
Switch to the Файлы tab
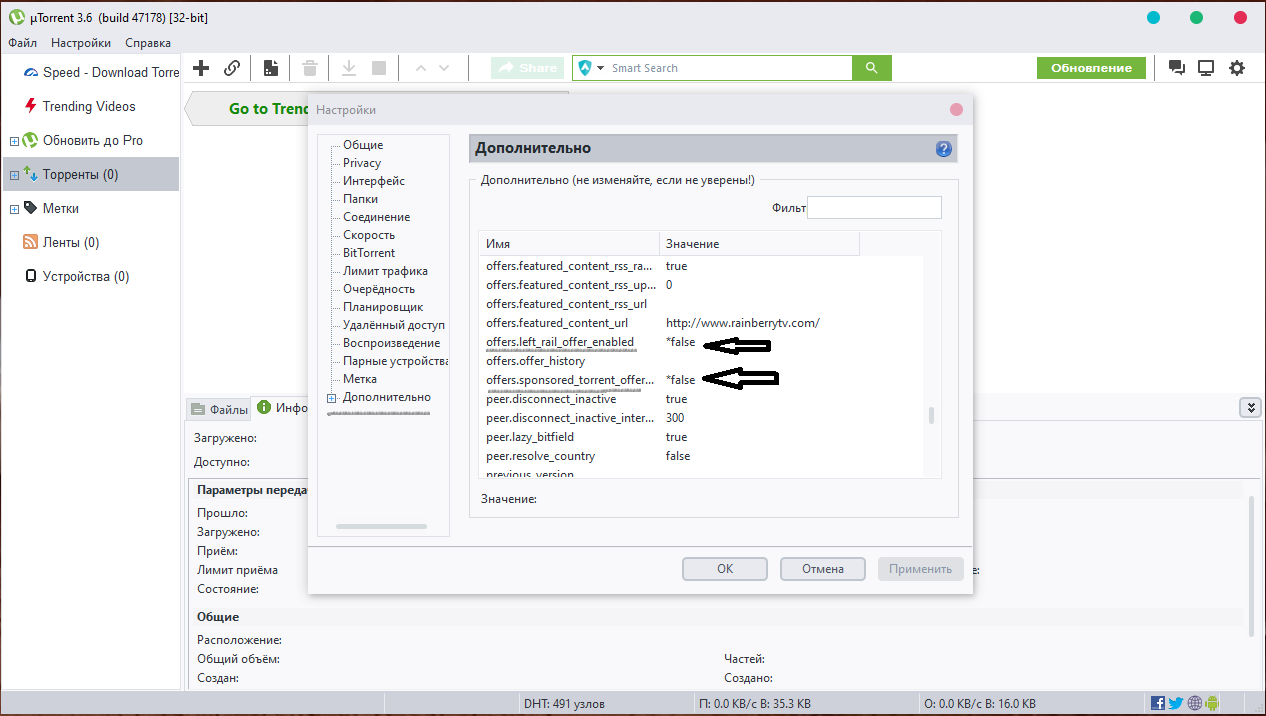(219, 409)
